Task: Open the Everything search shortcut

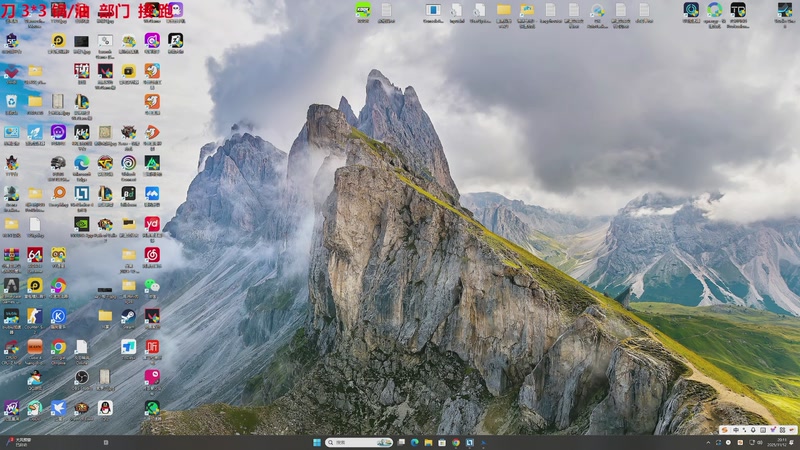Action: pyautogui.click(x=58, y=193)
